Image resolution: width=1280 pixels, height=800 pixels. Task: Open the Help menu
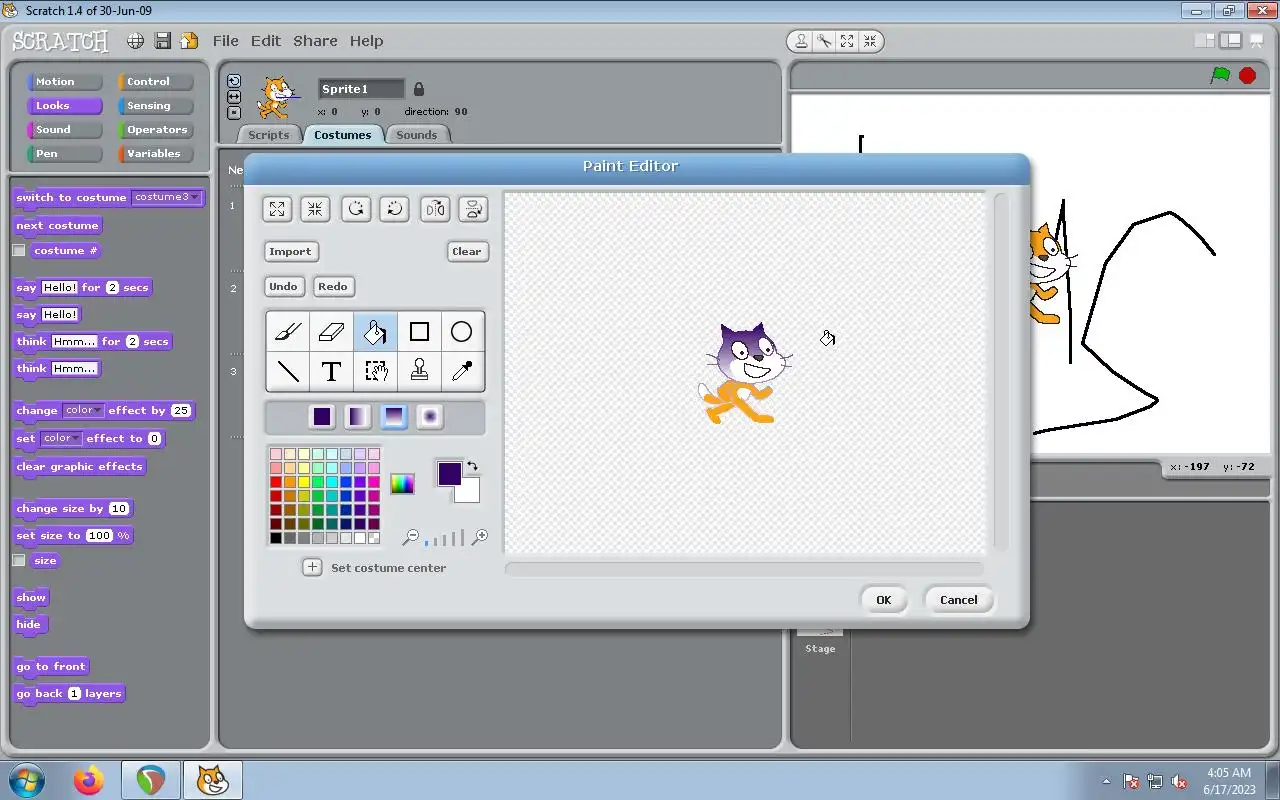(366, 41)
